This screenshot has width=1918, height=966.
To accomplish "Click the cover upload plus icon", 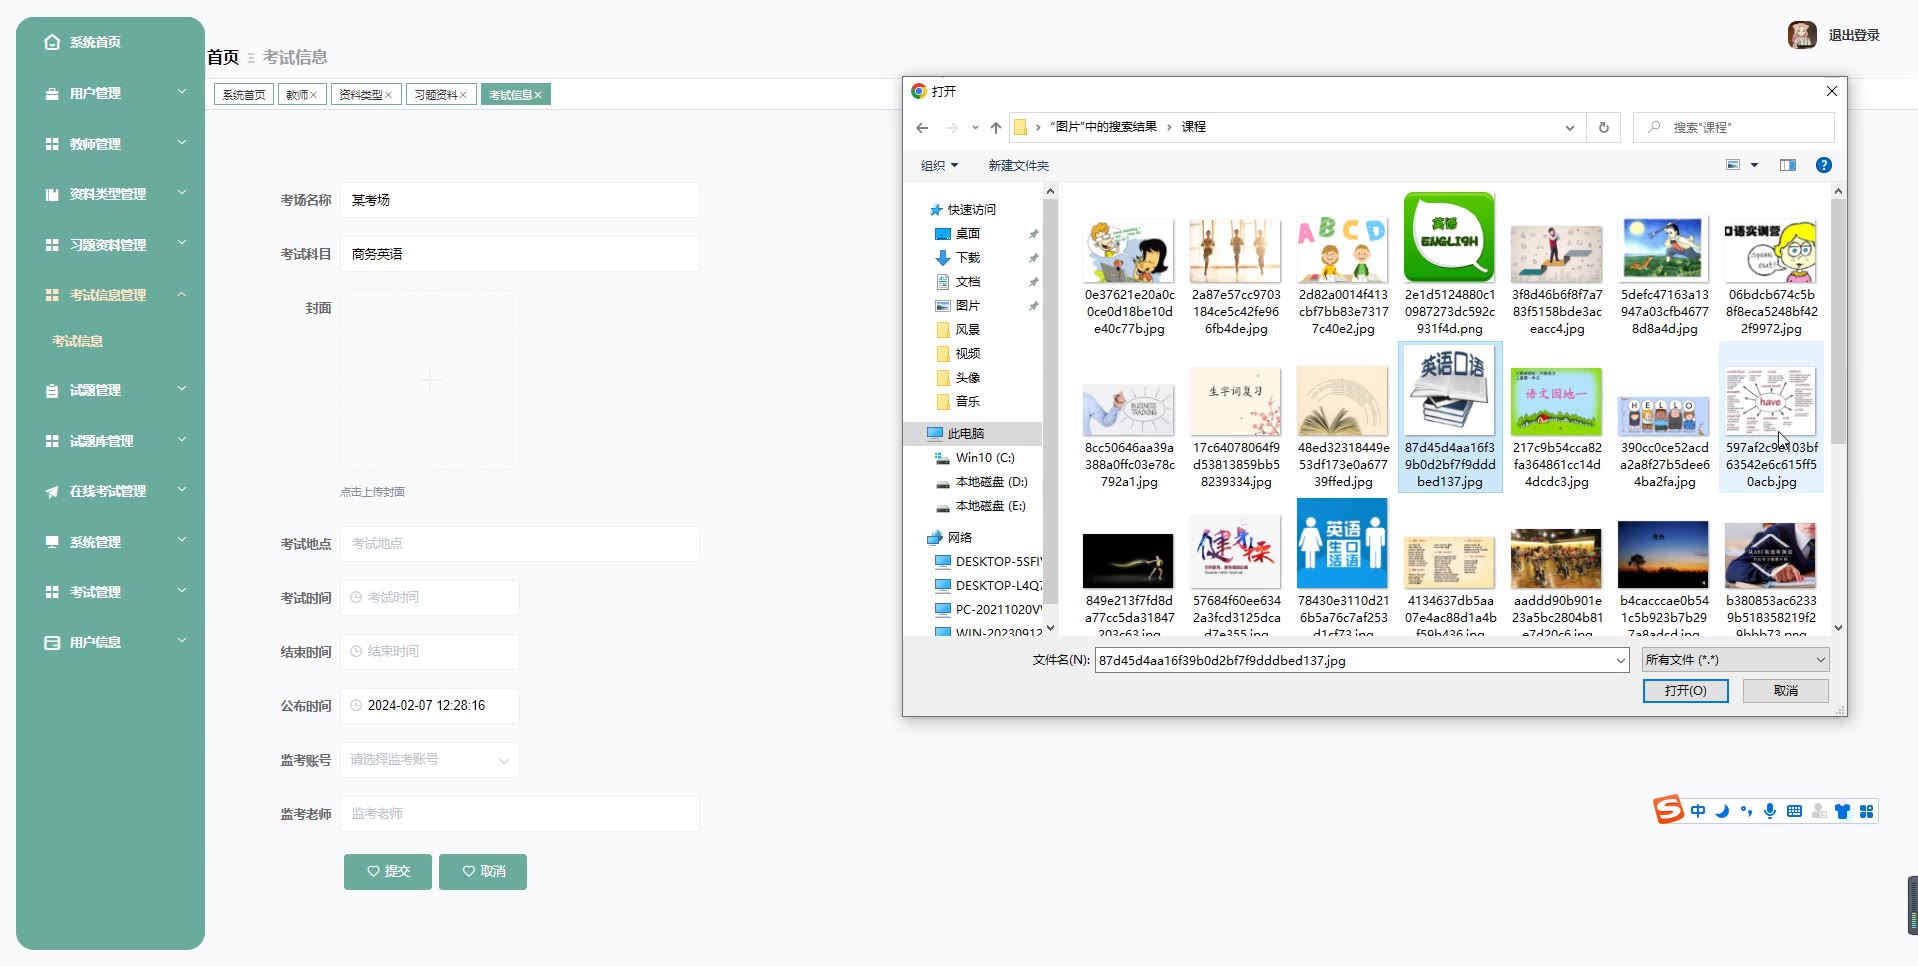I will (x=429, y=380).
